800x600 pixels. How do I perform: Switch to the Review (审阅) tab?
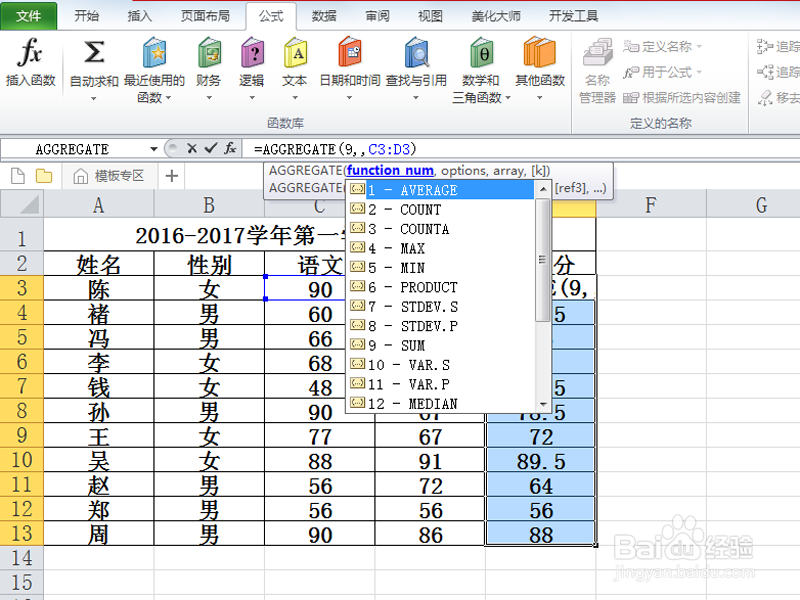point(377,16)
